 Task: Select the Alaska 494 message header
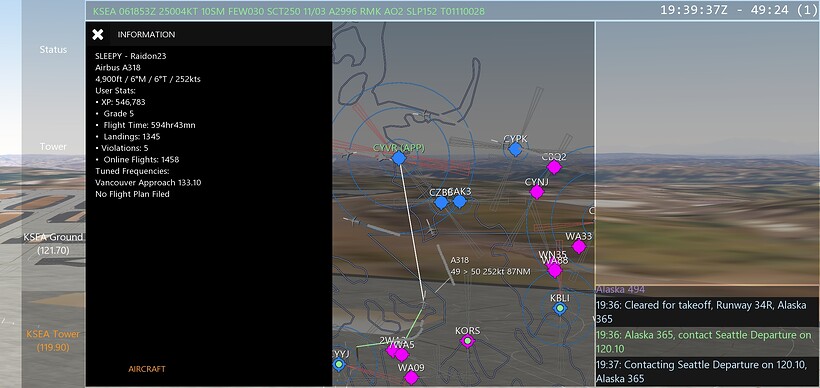point(620,290)
